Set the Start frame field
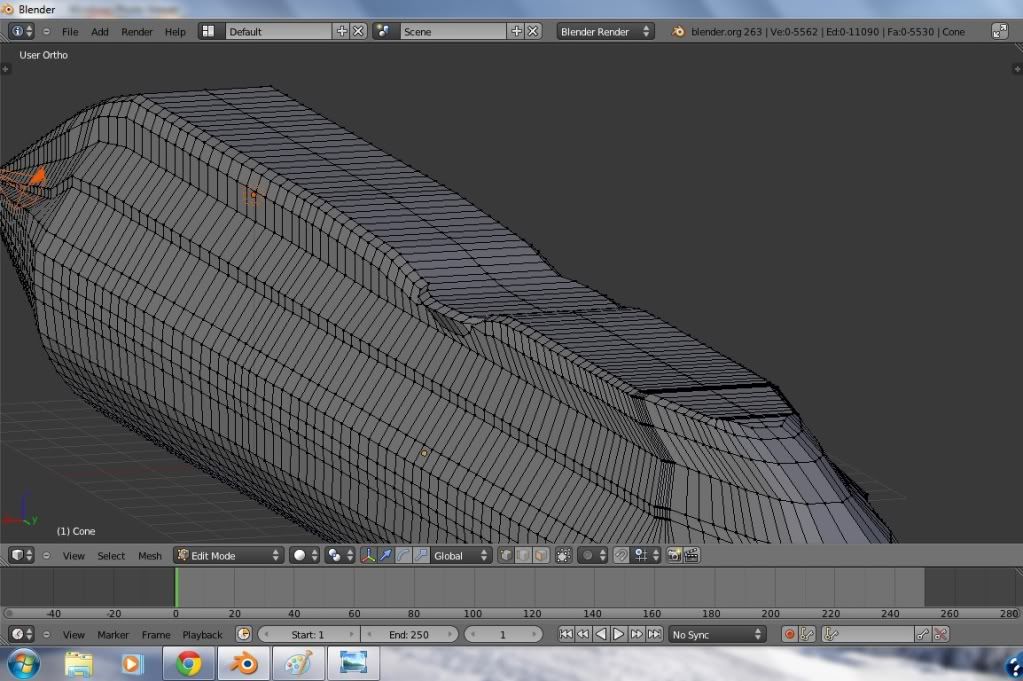This screenshot has height=681, width=1023. pyautogui.click(x=308, y=634)
